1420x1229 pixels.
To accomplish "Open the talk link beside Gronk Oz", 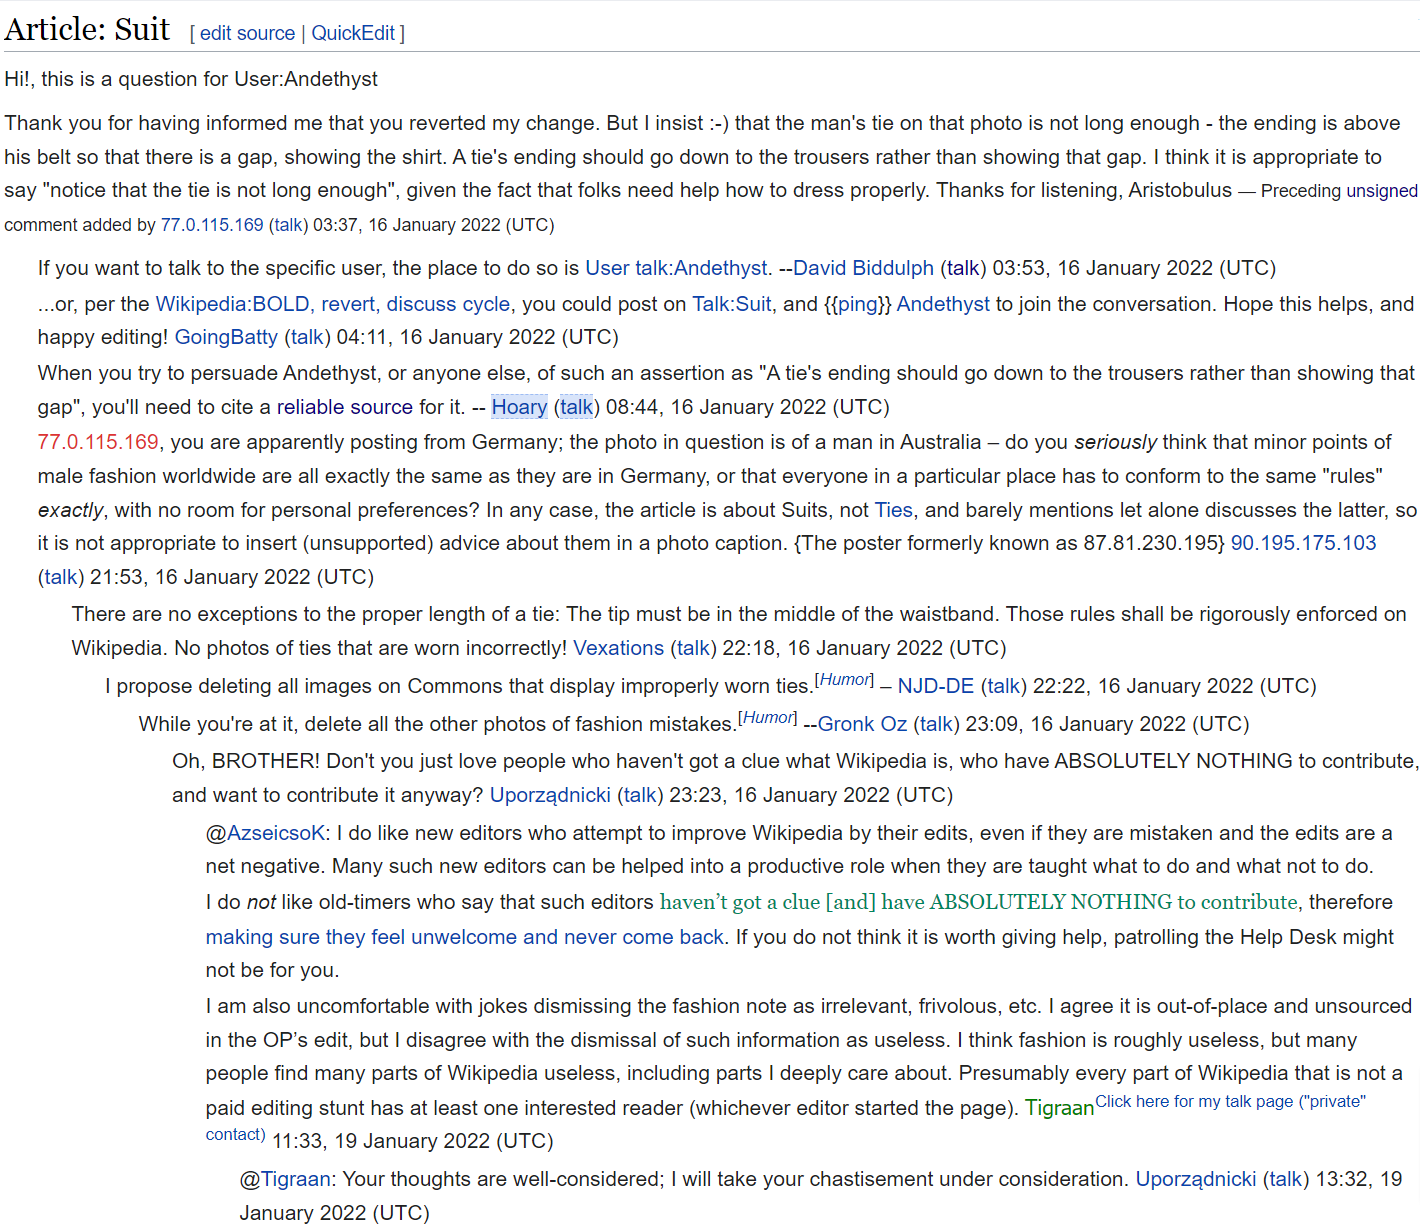I will pyautogui.click(x=936, y=724).
